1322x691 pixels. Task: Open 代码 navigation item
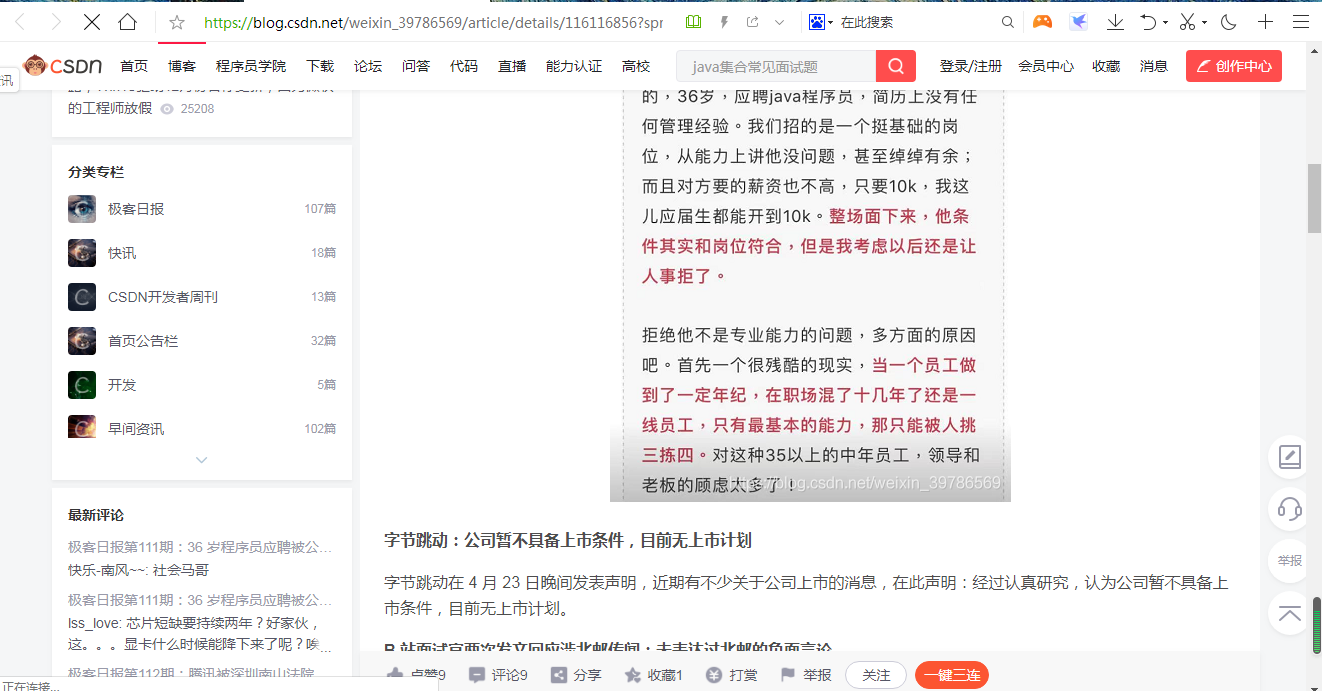[x=464, y=66]
